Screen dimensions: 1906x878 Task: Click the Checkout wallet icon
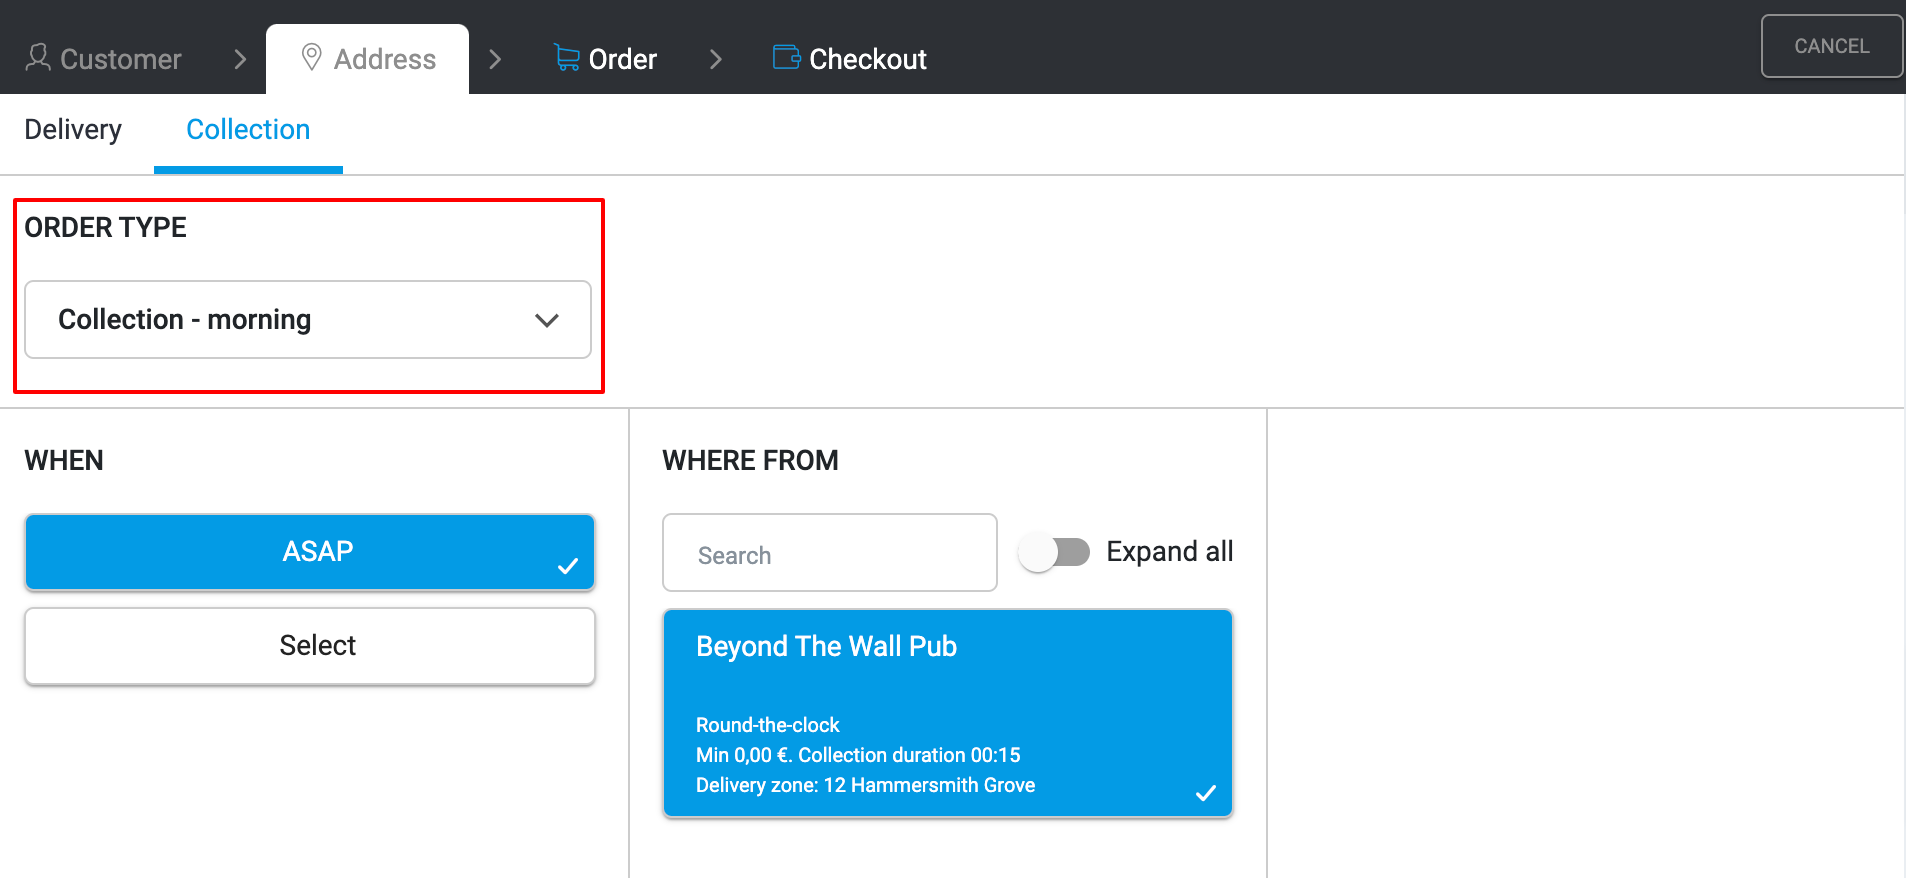tap(786, 57)
